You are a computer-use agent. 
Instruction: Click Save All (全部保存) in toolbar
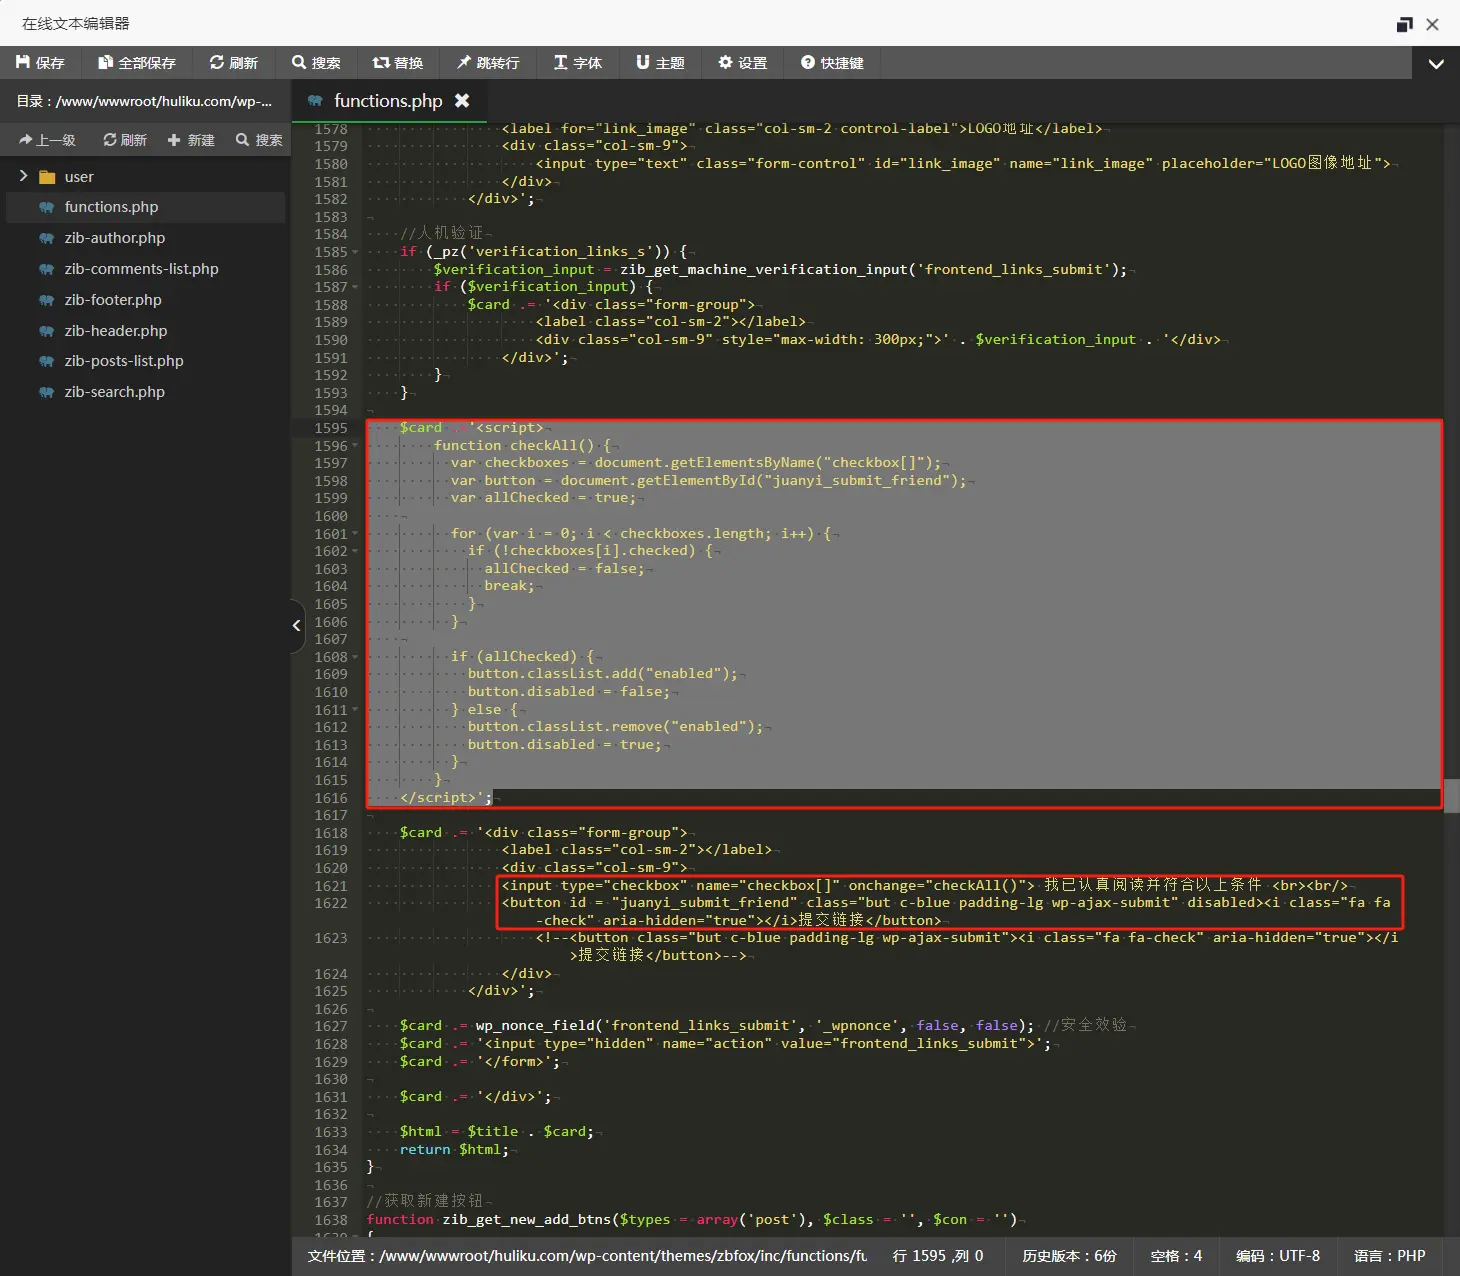pyautogui.click(x=136, y=63)
